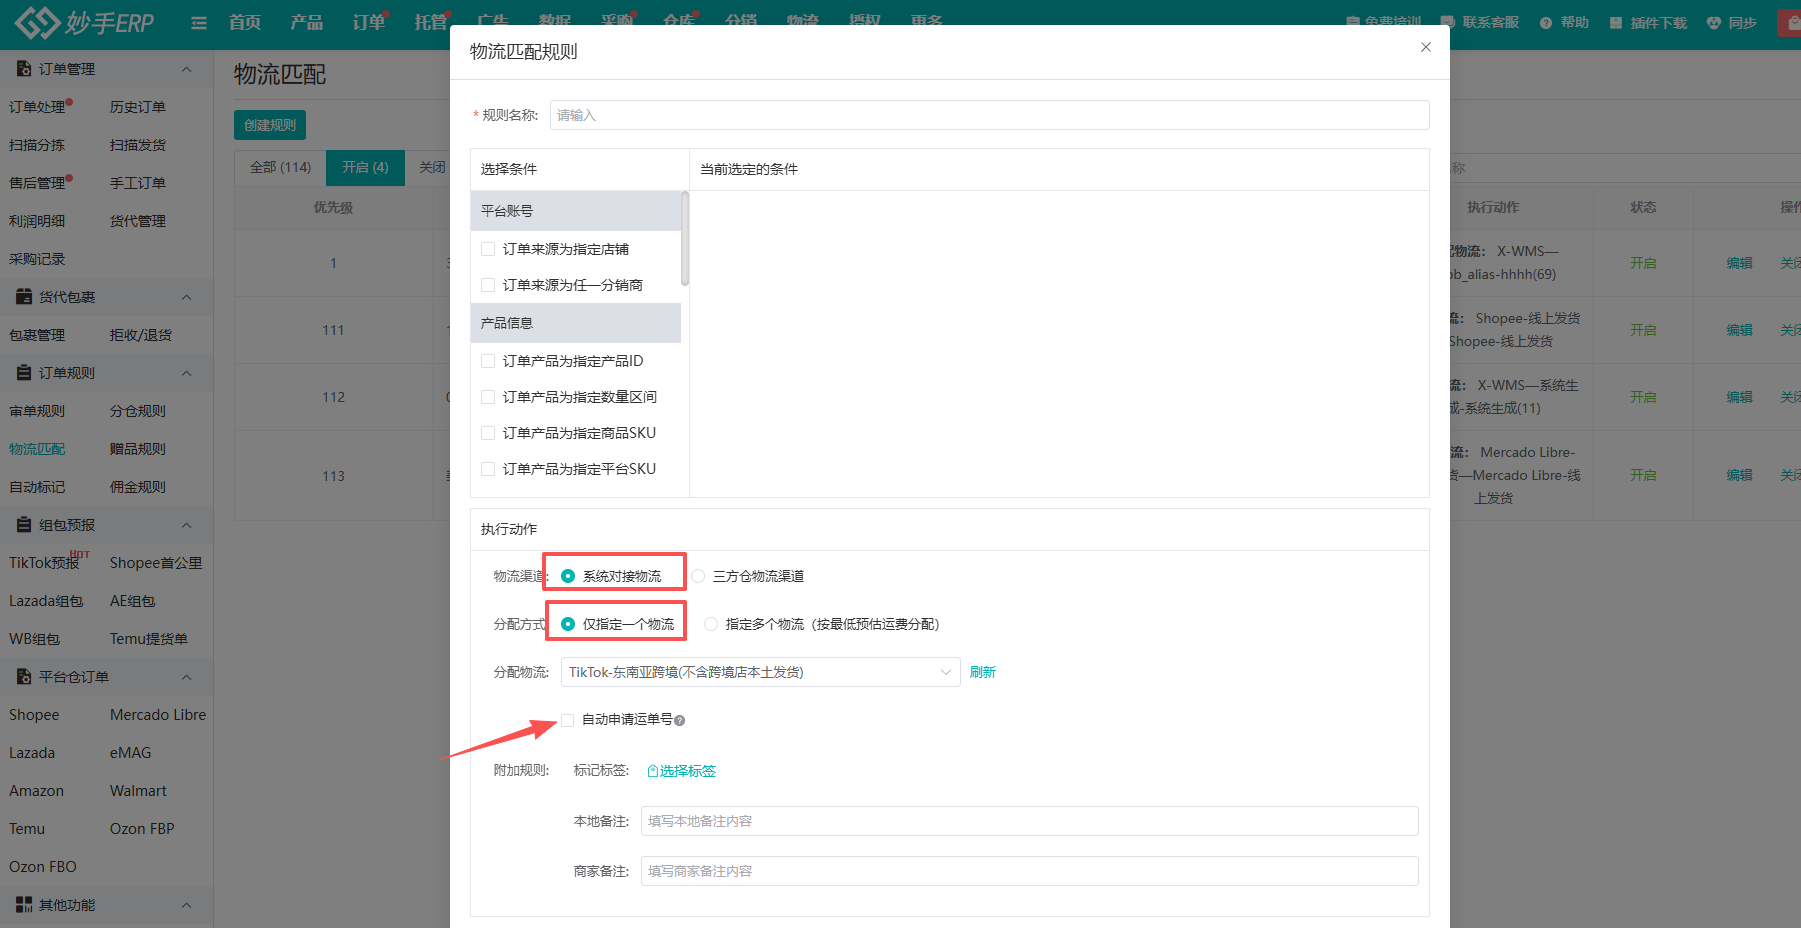Click the help question-mark icon next to 自动申请运单号

(680, 720)
